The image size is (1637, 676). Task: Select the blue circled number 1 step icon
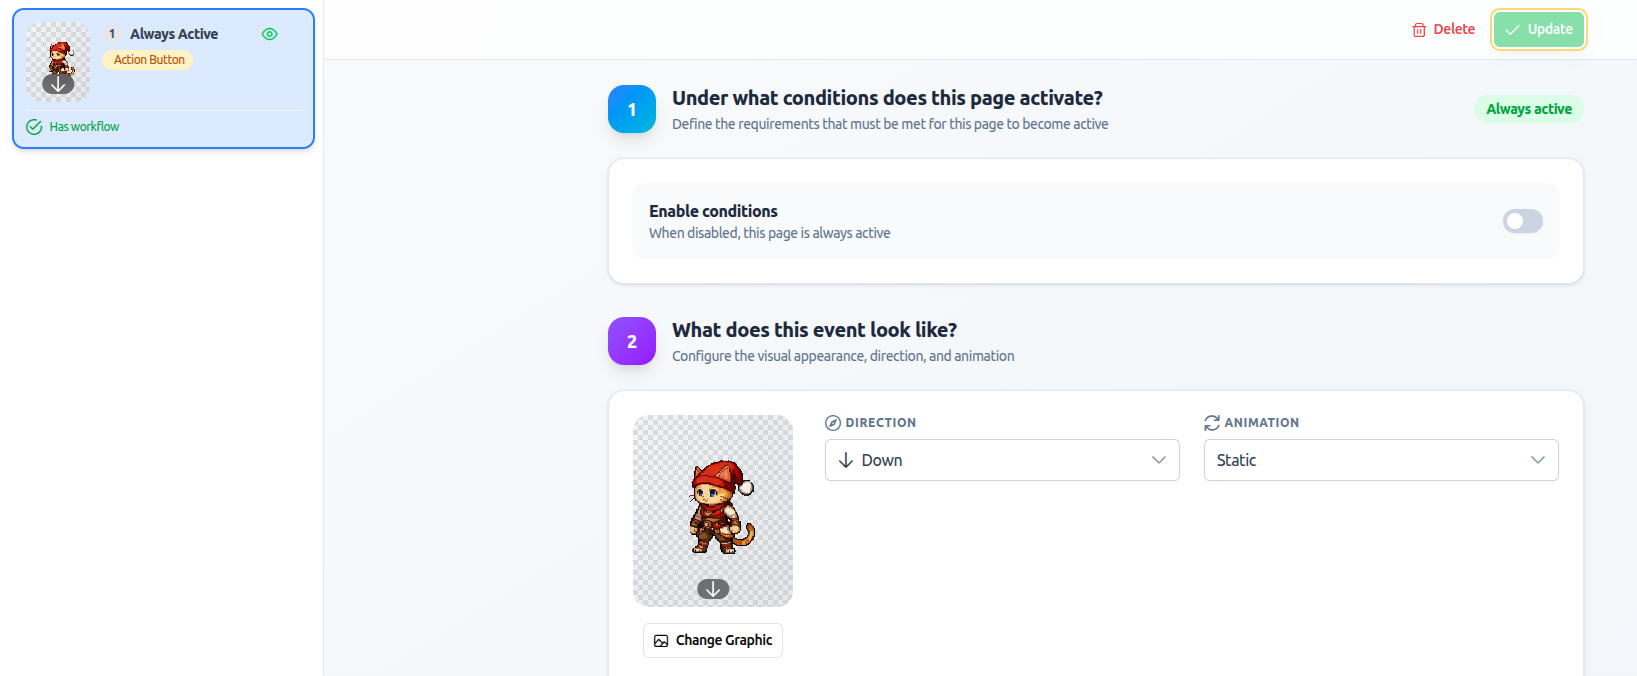(x=631, y=109)
